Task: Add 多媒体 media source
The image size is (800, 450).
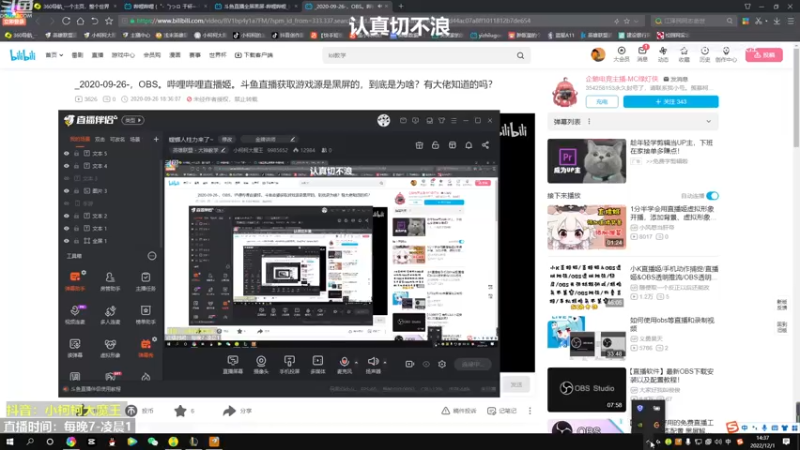Action: click(x=317, y=364)
